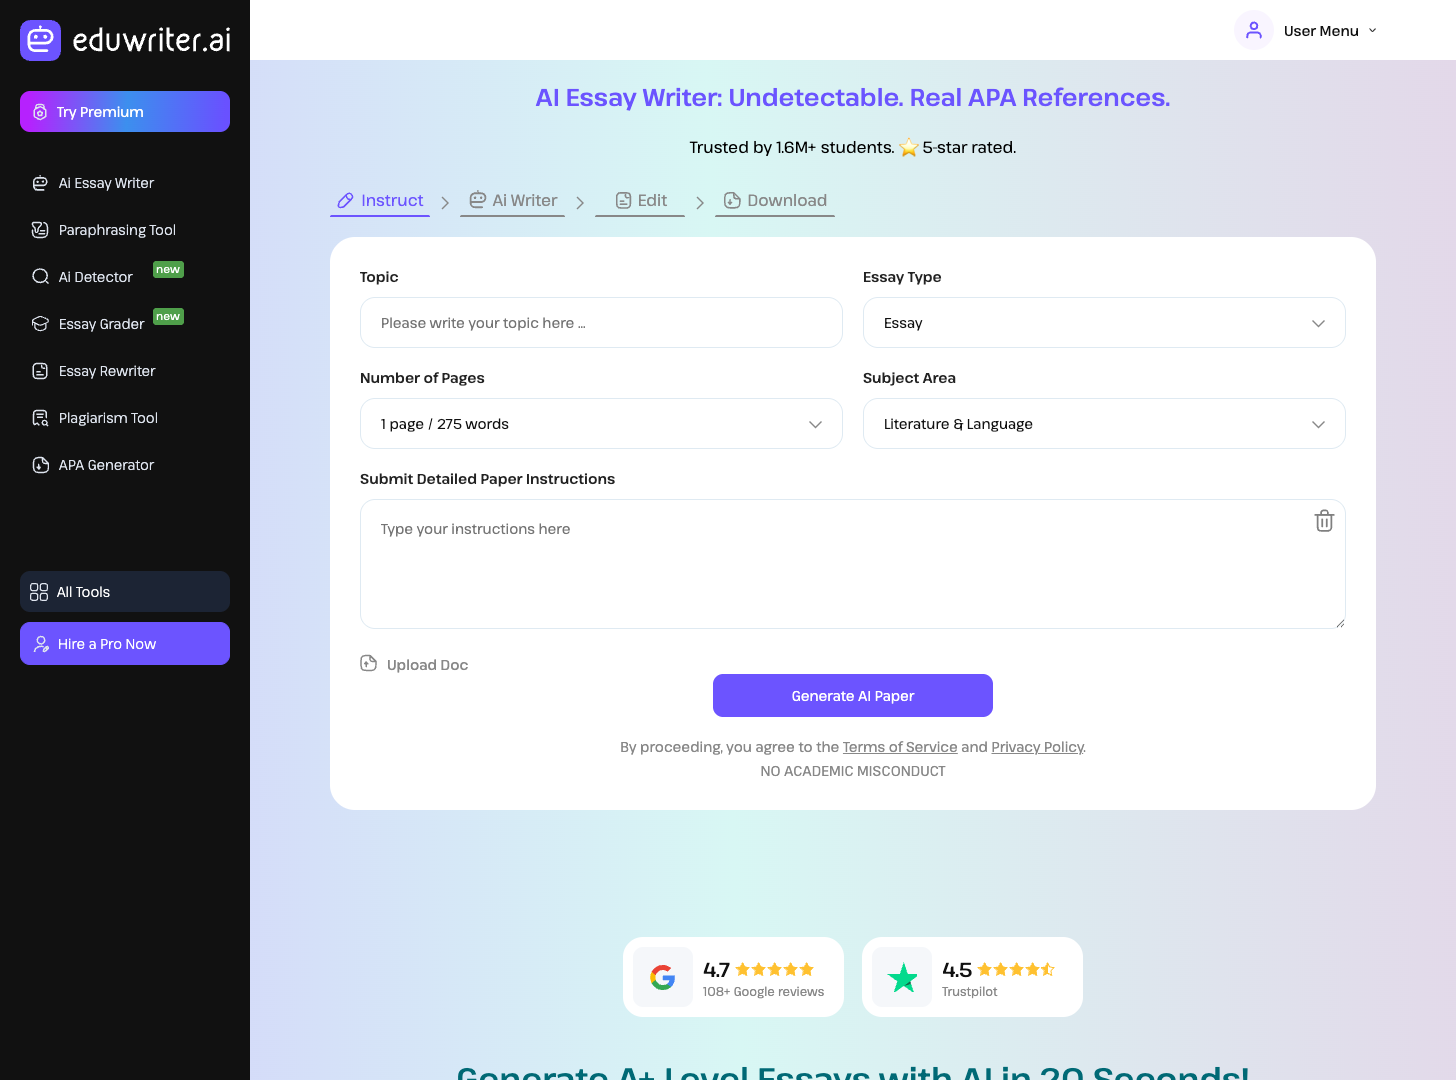Switch to the Ai Writer step

coord(512,200)
